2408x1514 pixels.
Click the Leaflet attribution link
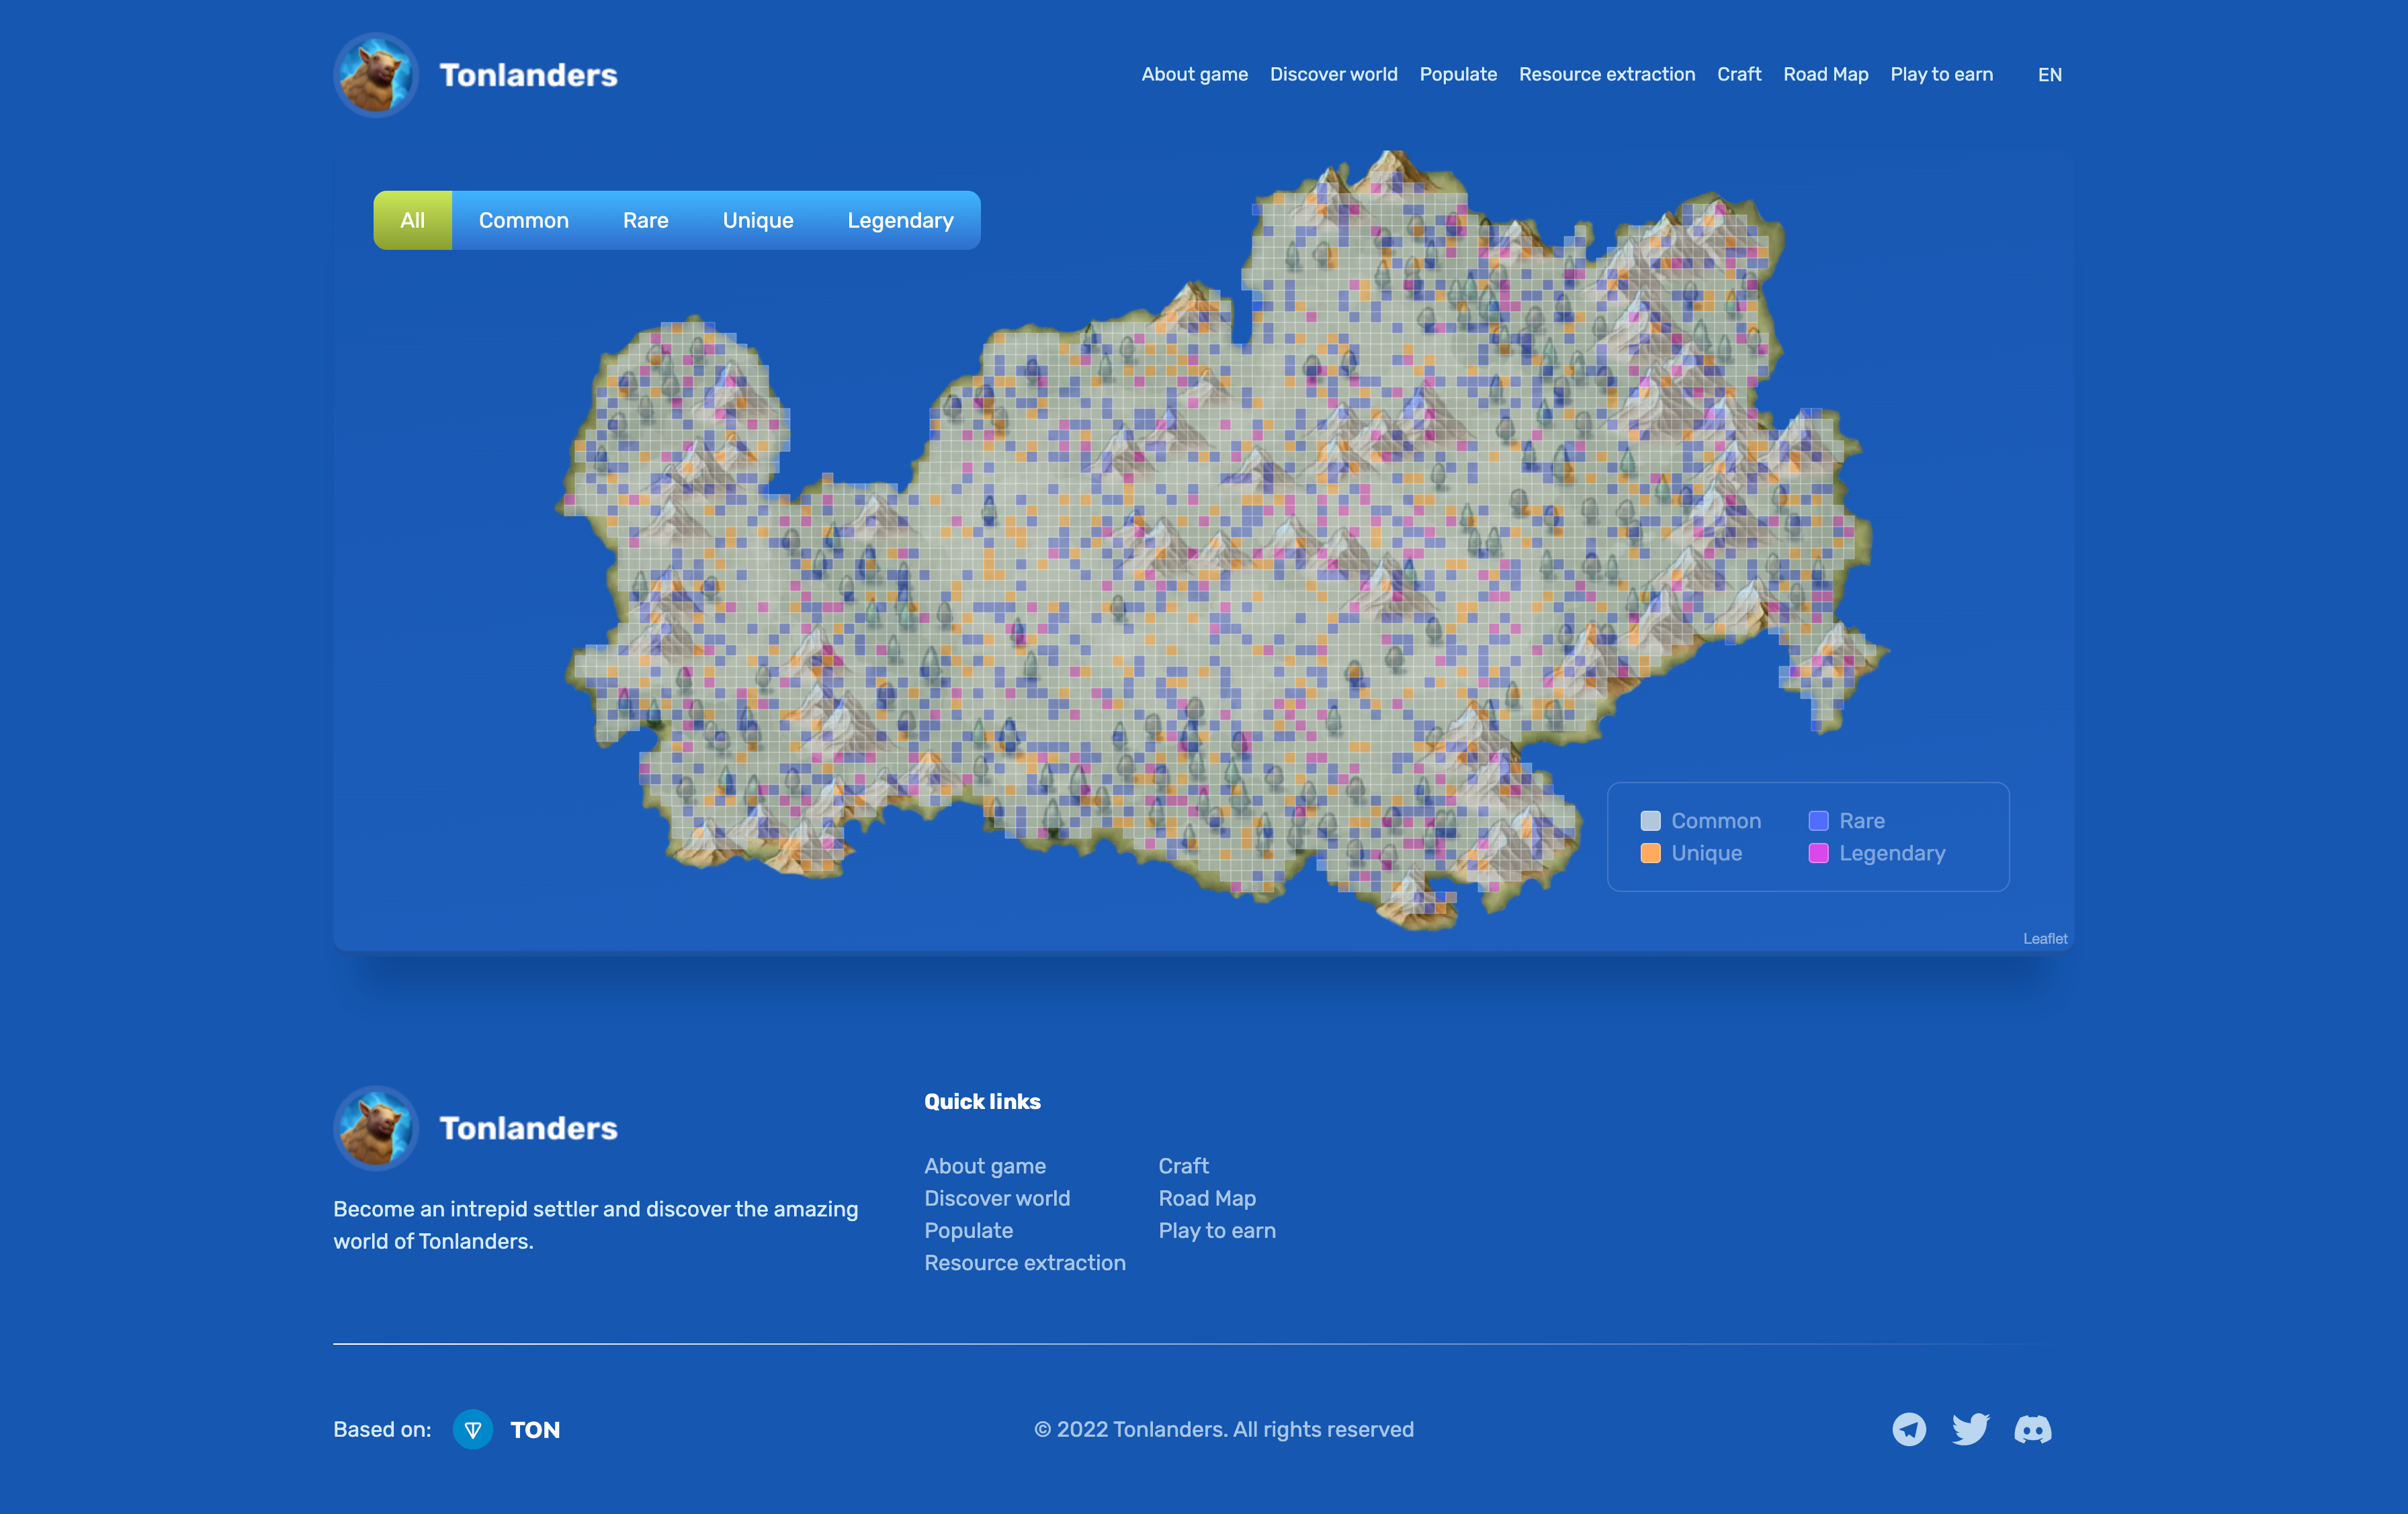2044,939
